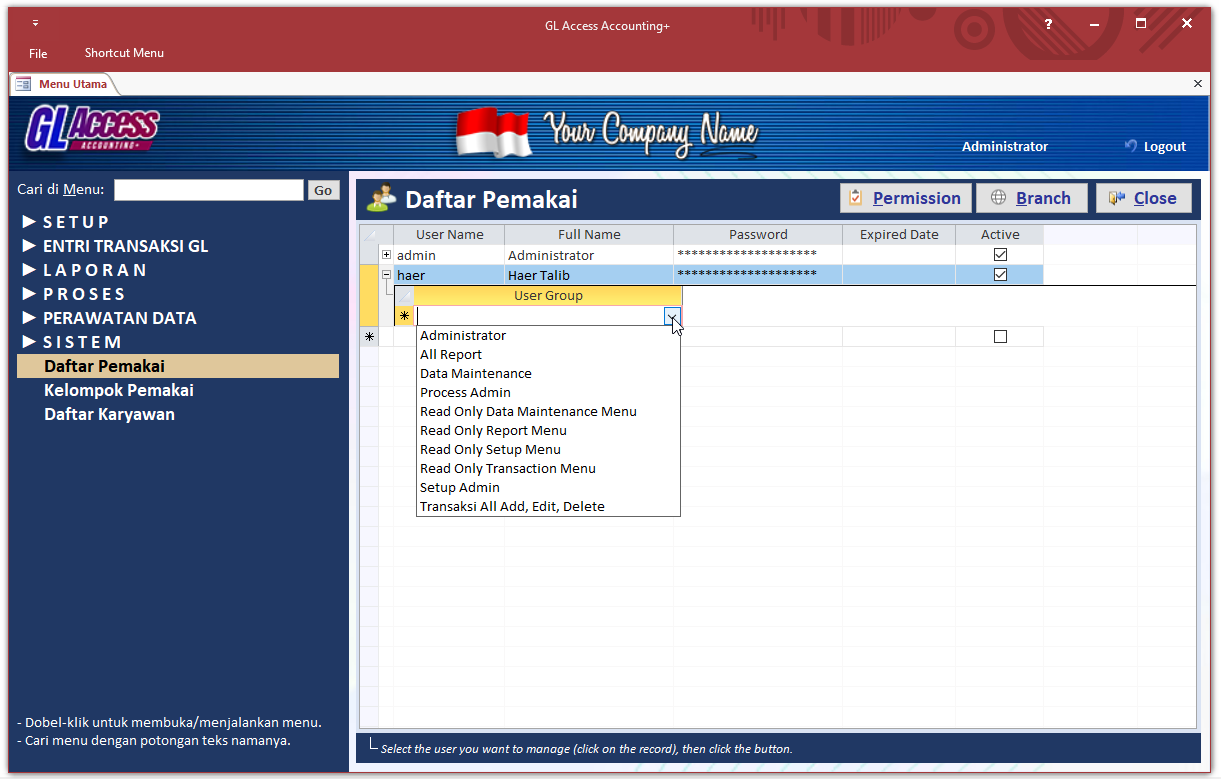Check Active box in the new row
Screen dimensions: 1221x779
click(1000, 337)
